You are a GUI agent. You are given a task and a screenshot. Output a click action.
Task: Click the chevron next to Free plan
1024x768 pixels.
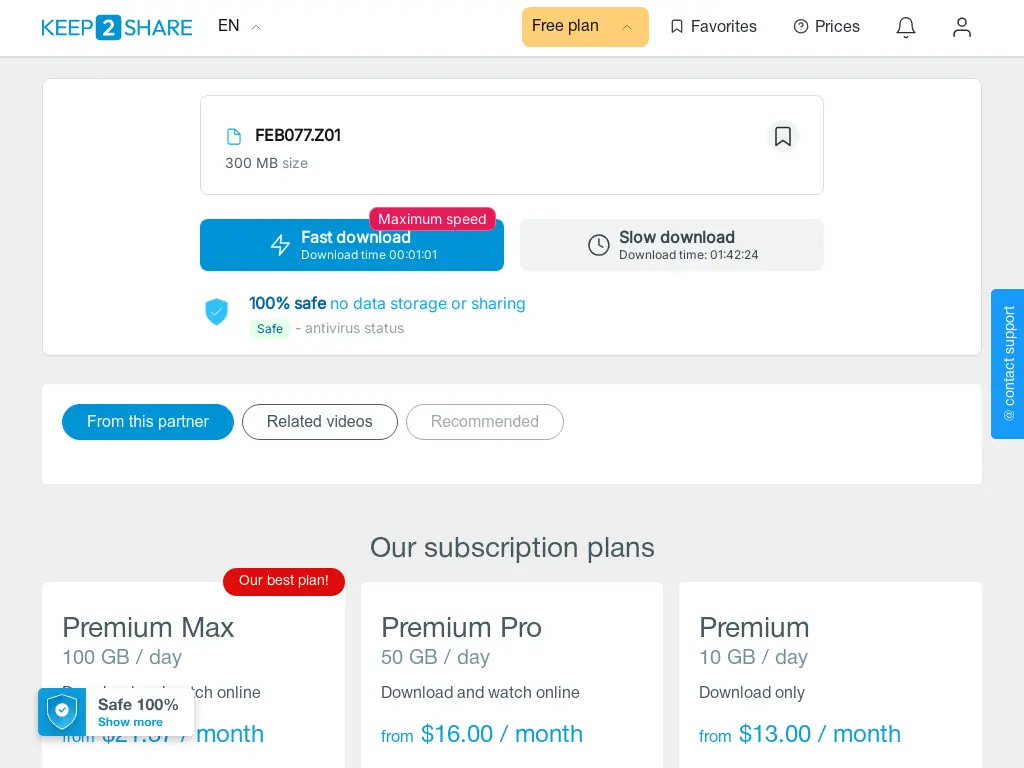pyautogui.click(x=626, y=27)
